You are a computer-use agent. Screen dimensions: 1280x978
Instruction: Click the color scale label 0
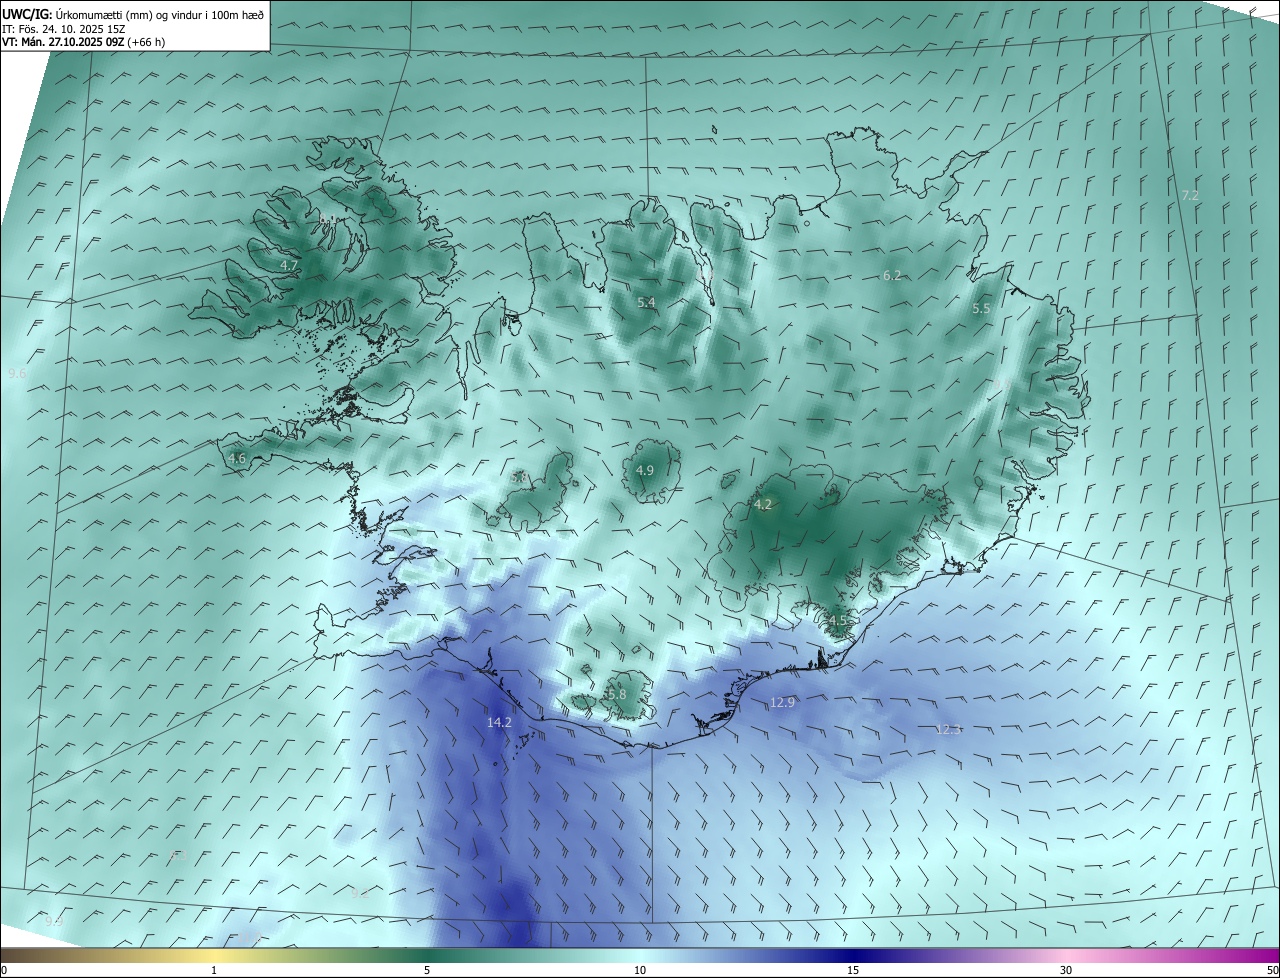pyautogui.click(x=4, y=970)
